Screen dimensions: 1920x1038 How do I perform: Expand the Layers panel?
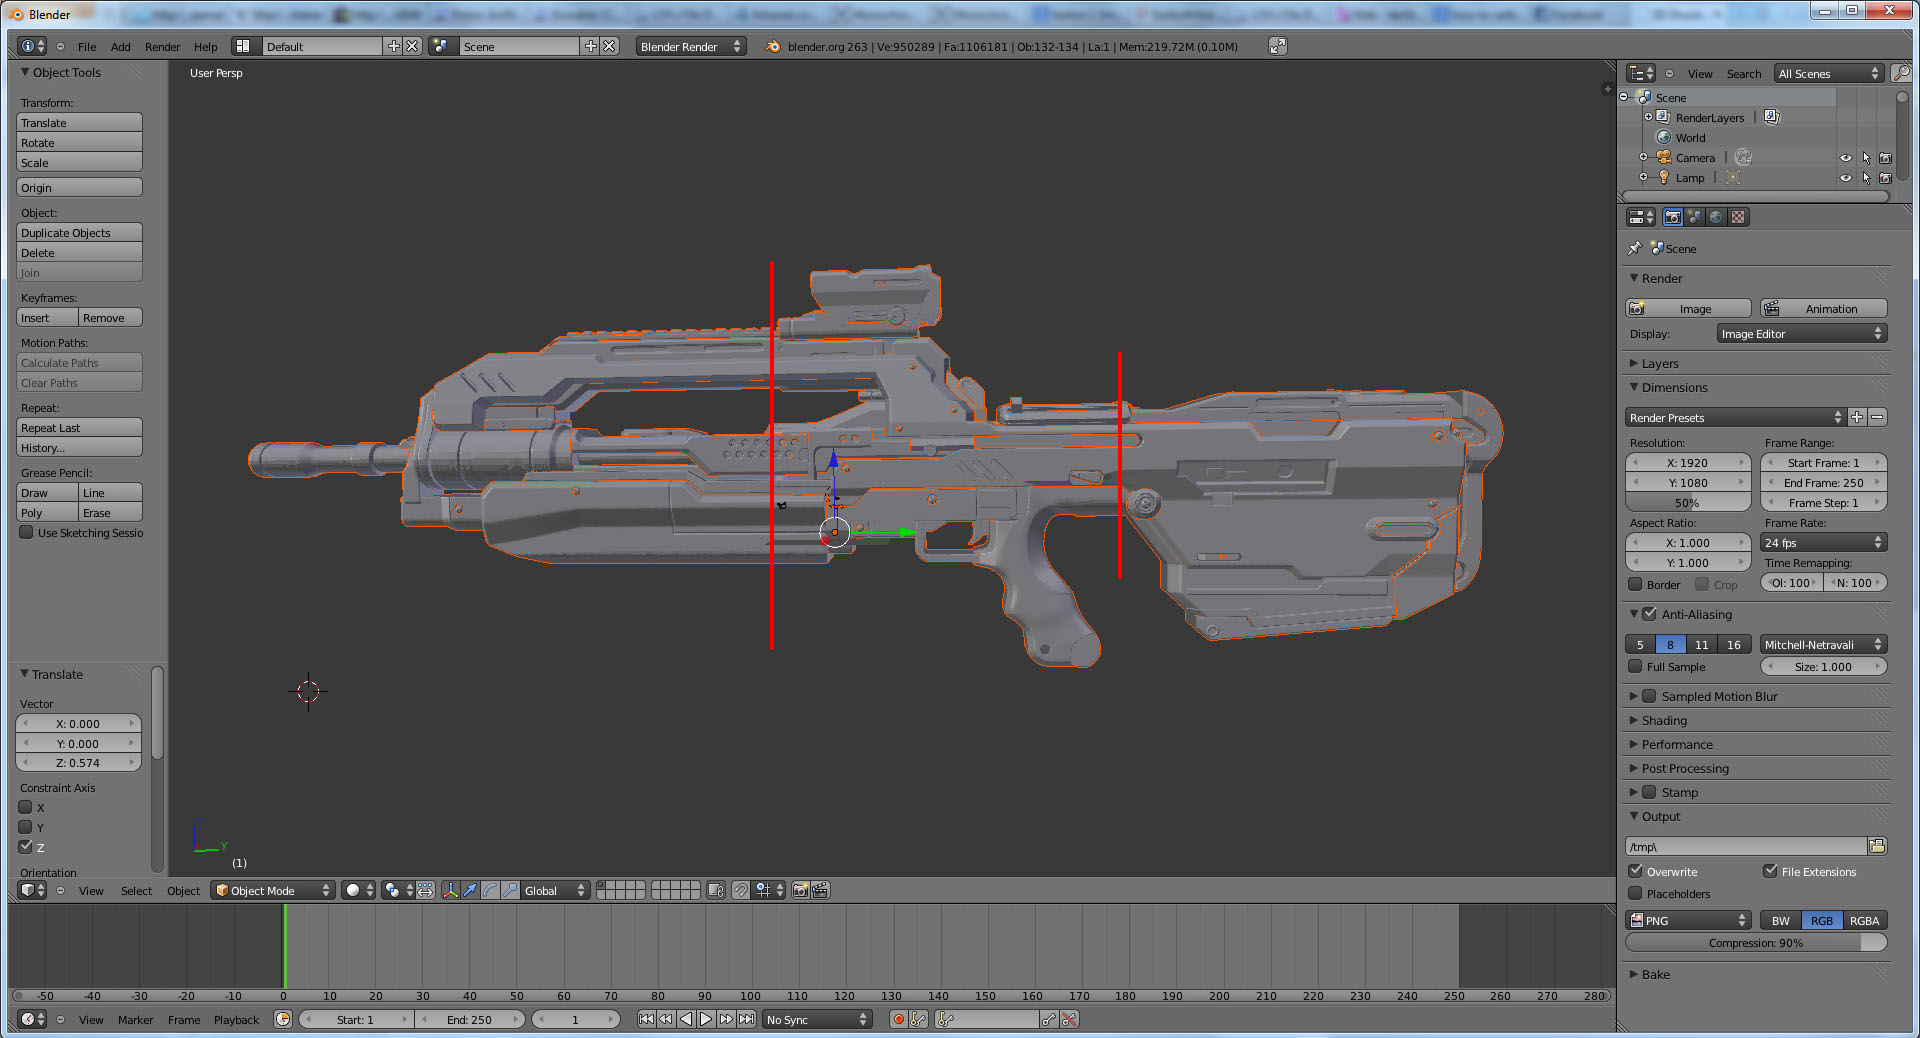pyautogui.click(x=1660, y=363)
